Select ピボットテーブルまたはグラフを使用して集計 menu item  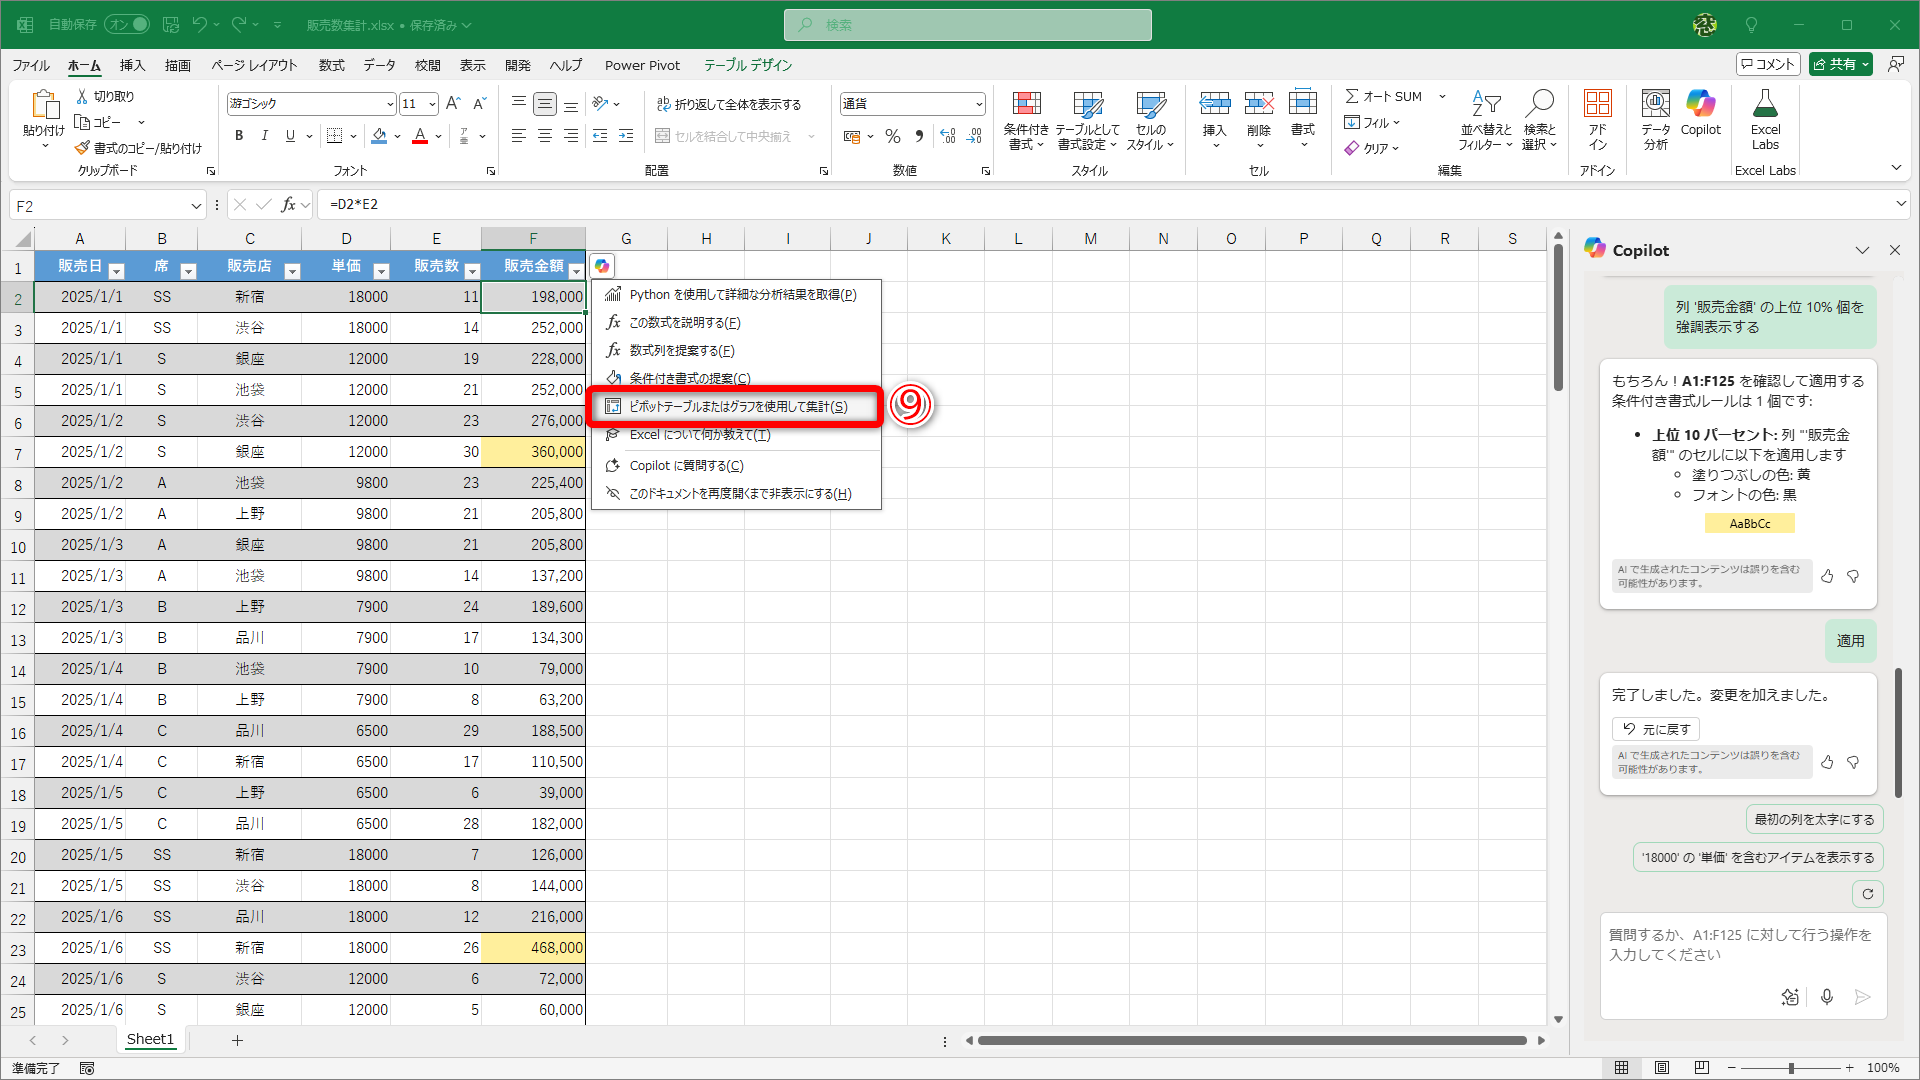coord(738,406)
